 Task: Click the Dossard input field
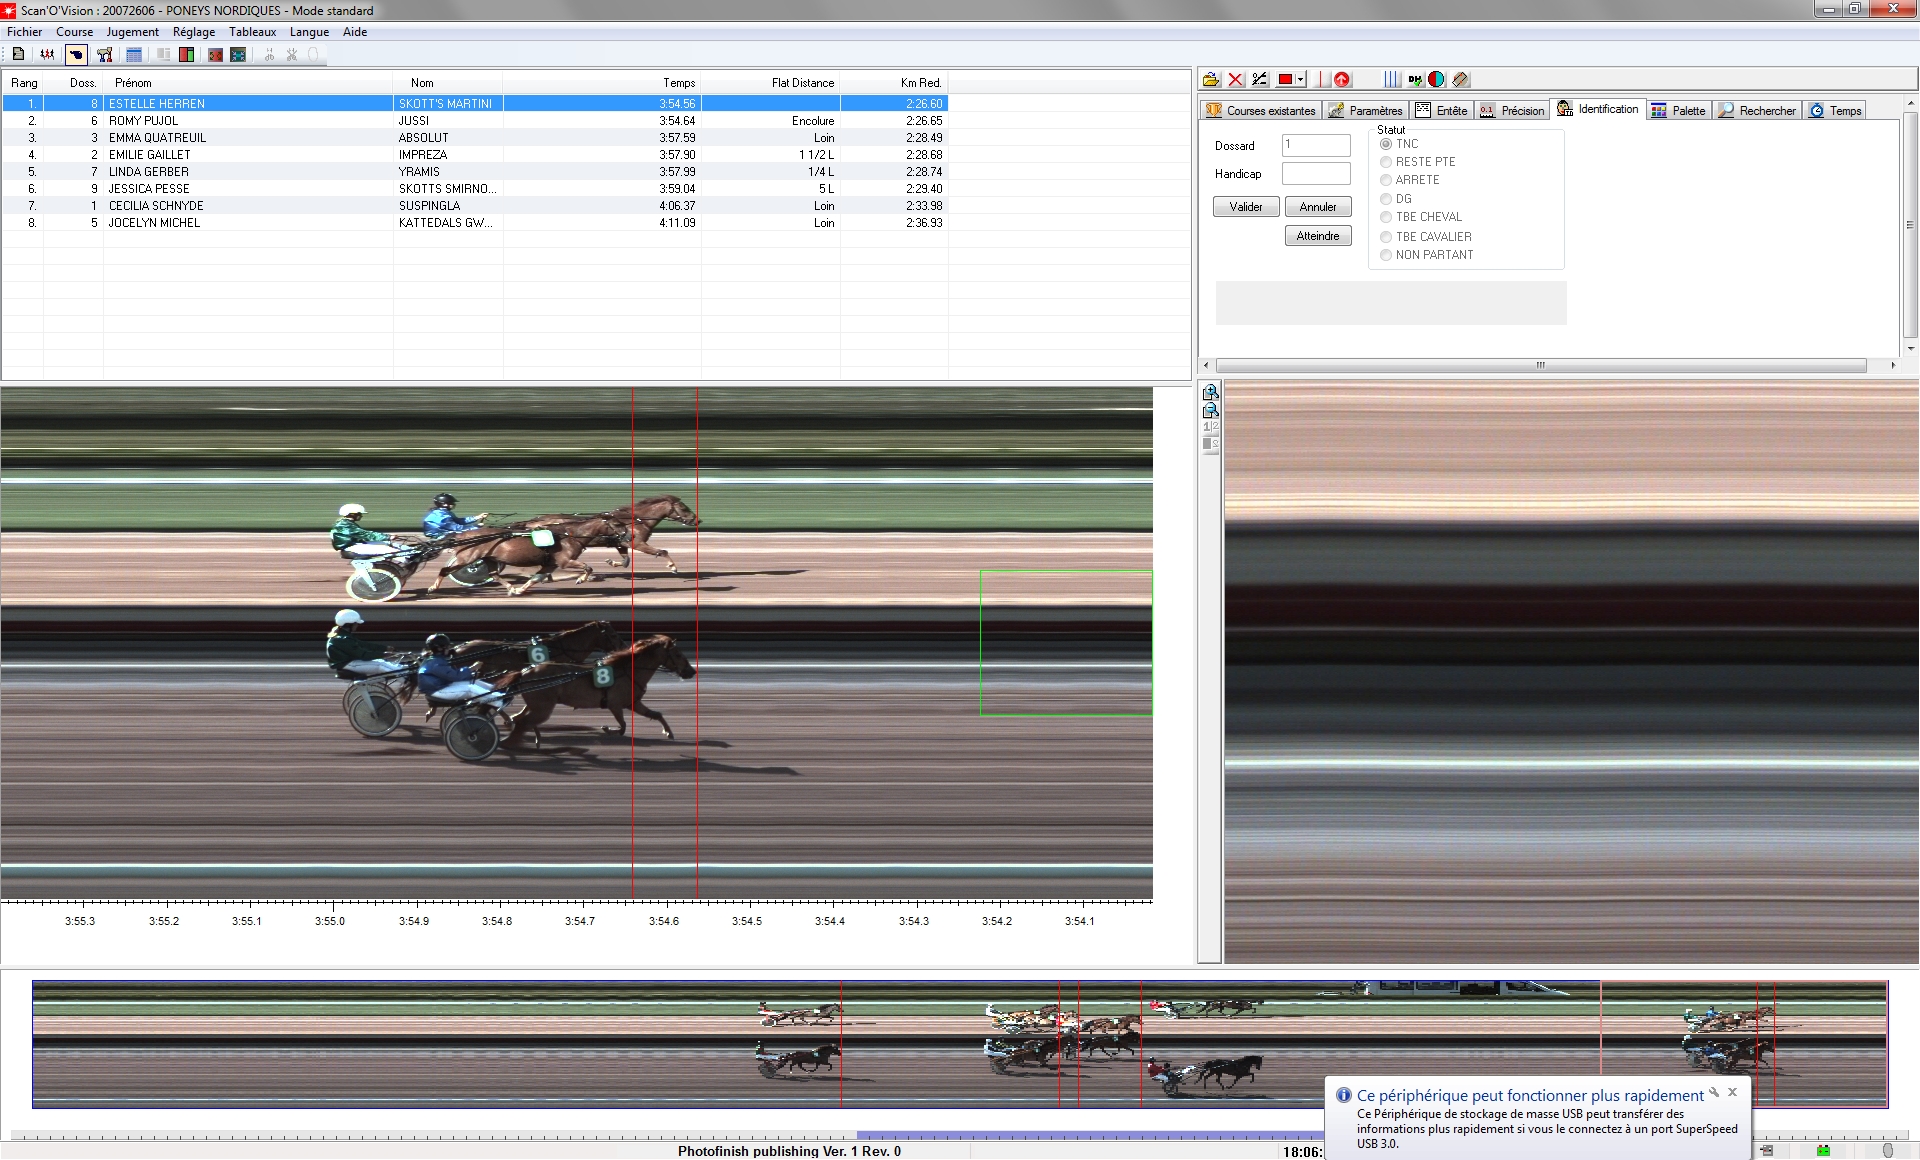click(1316, 146)
